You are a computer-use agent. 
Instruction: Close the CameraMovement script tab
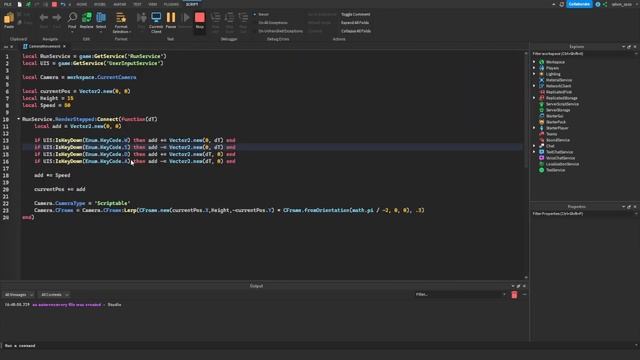pyautogui.click(x=64, y=47)
